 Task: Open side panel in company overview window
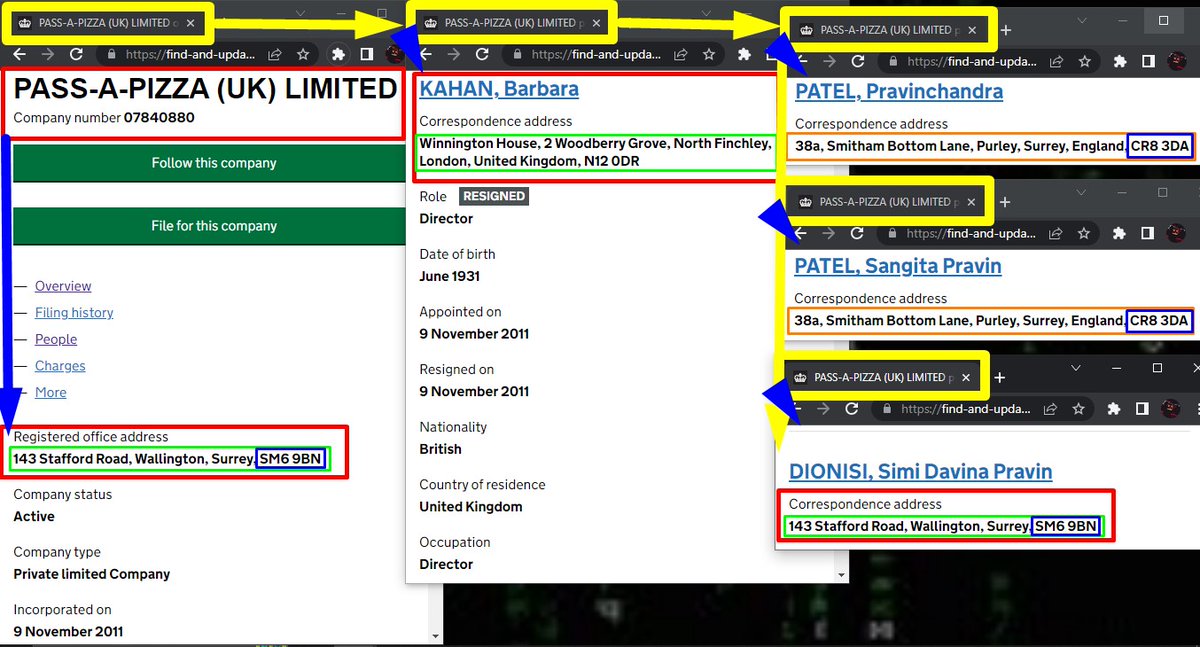pyautogui.click(x=367, y=54)
